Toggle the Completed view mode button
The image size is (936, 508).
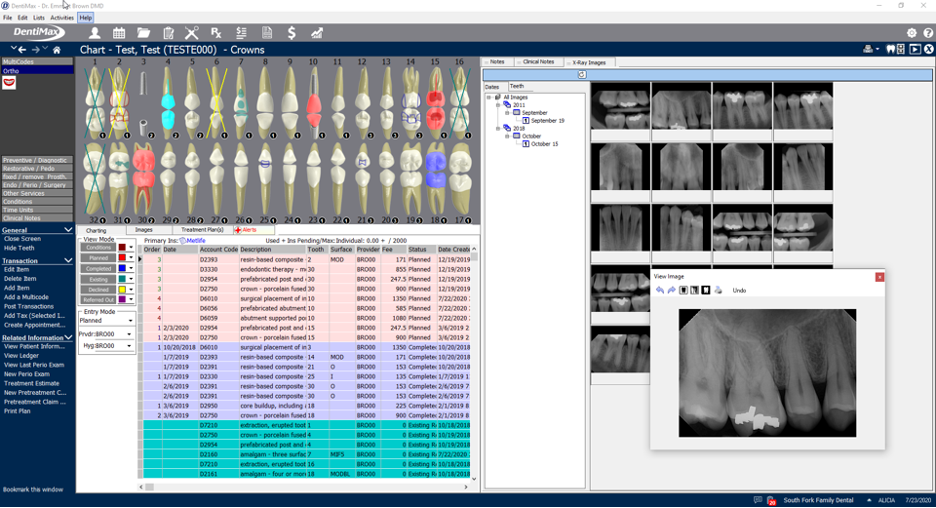tap(98, 268)
